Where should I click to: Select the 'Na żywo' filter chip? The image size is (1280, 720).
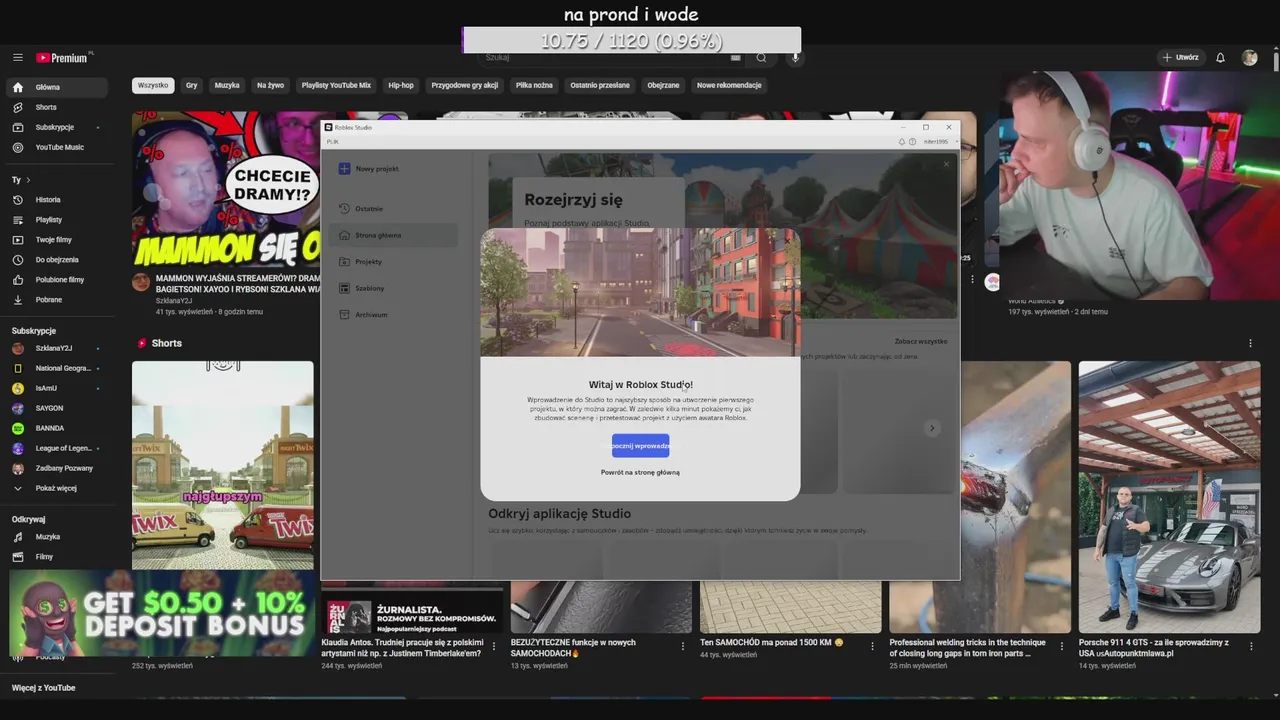point(270,85)
